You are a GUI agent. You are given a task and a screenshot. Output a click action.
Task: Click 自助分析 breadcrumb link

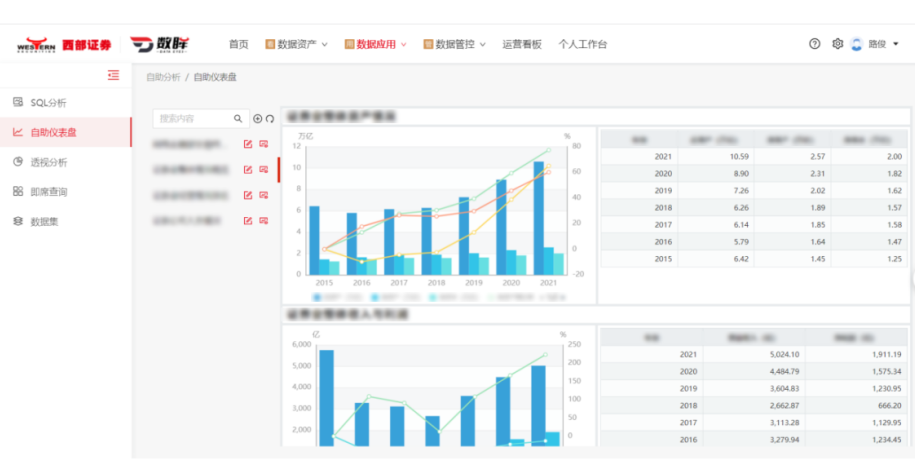[x=163, y=76]
